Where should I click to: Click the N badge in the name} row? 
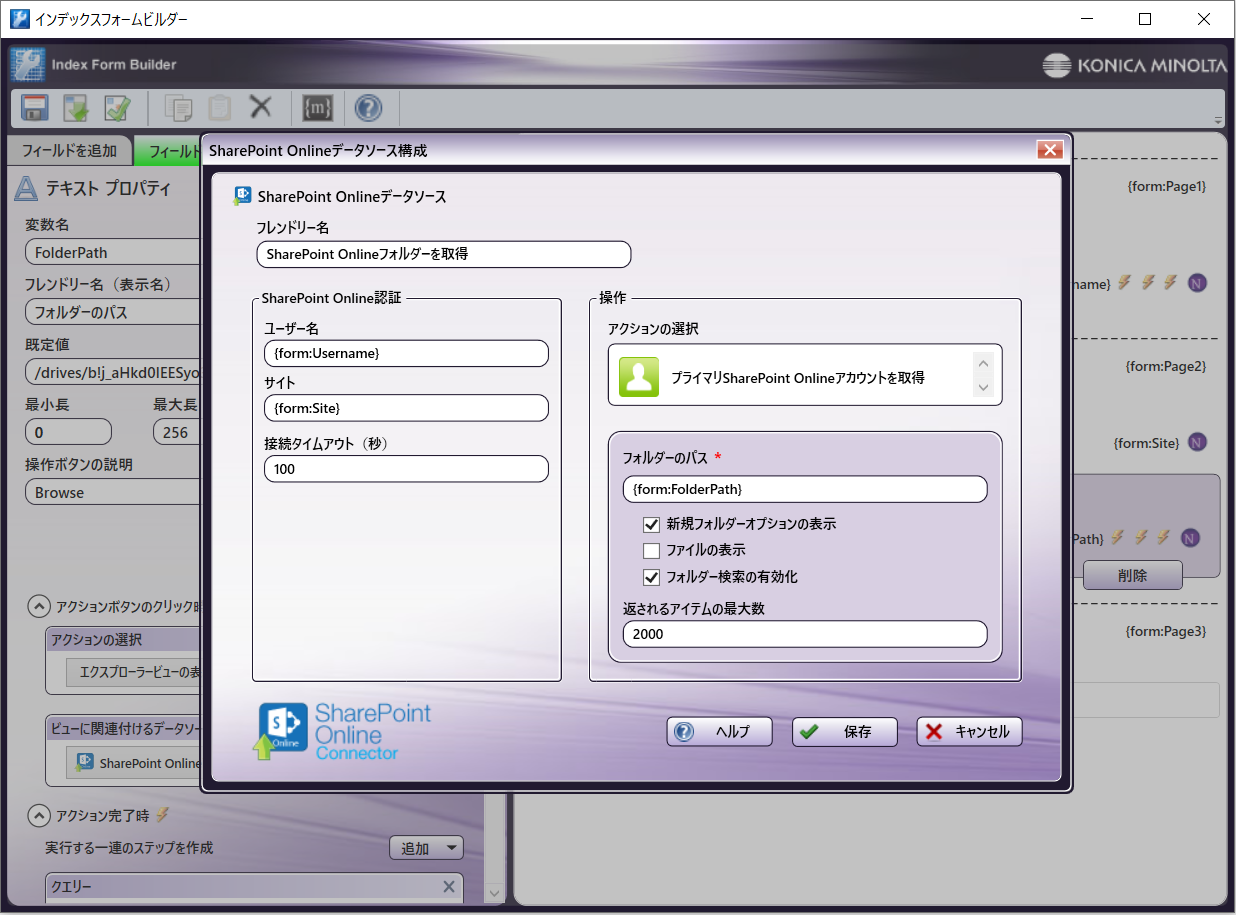1197,283
